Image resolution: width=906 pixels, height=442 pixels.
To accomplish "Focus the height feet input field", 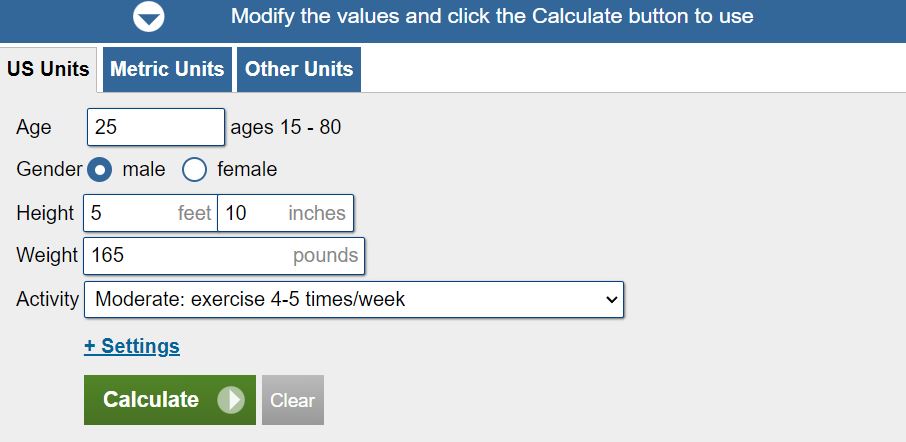I will click(130, 213).
